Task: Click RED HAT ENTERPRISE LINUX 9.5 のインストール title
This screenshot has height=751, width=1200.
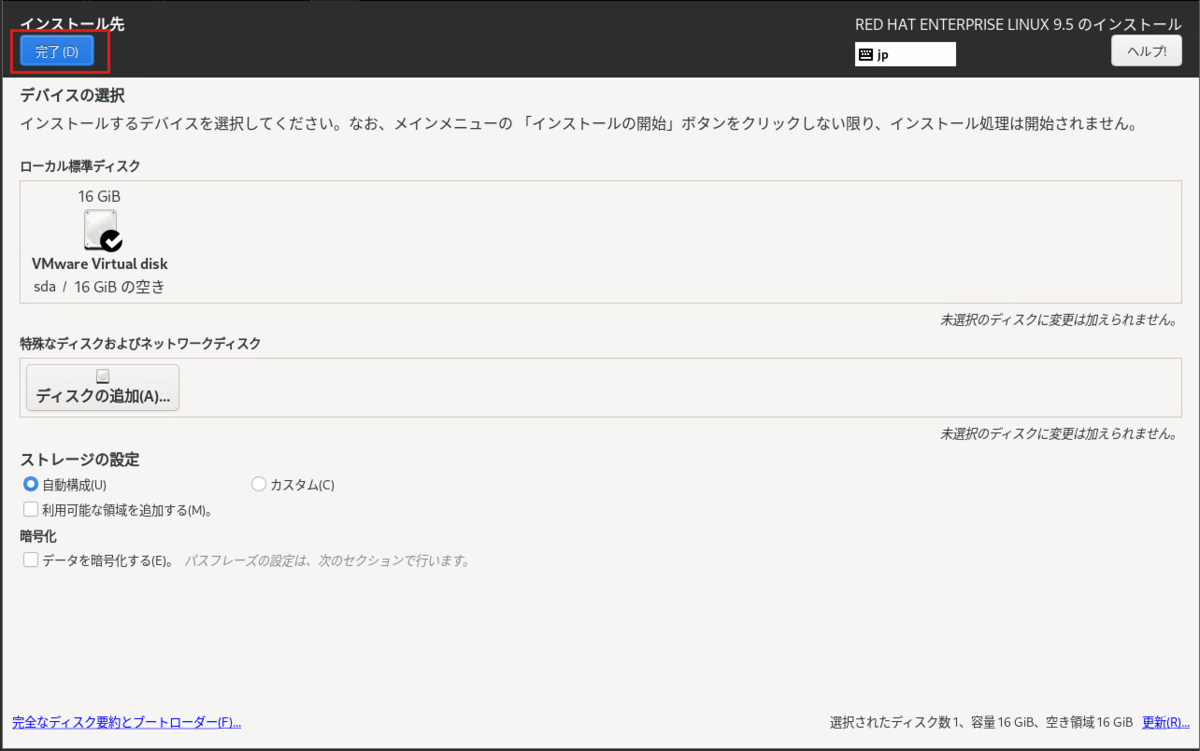Action: coord(1018,24)
